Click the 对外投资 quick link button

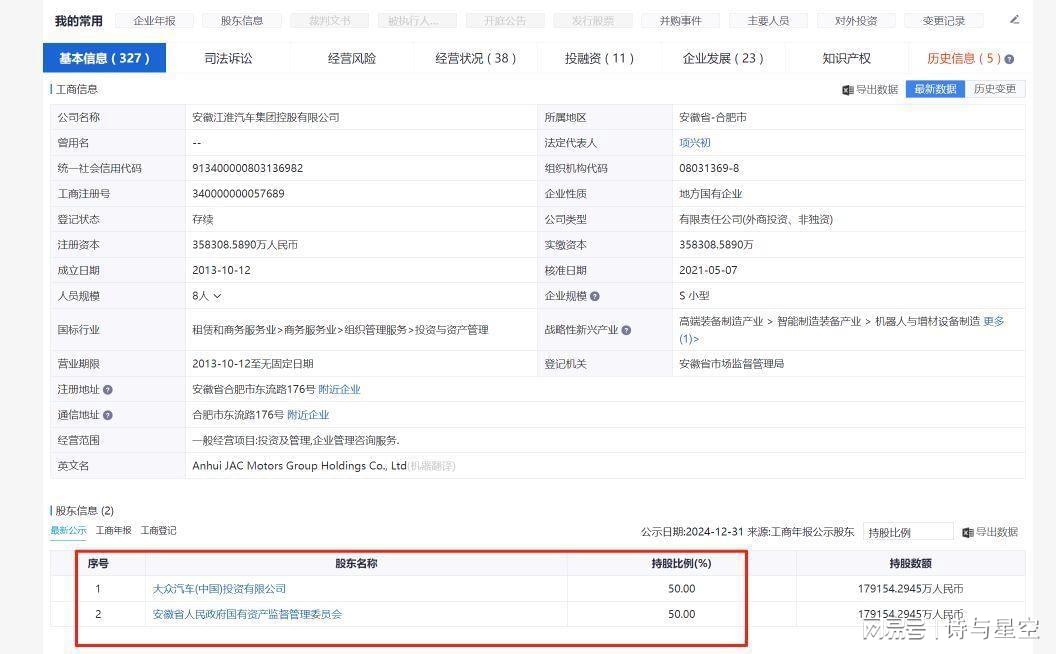856,21
